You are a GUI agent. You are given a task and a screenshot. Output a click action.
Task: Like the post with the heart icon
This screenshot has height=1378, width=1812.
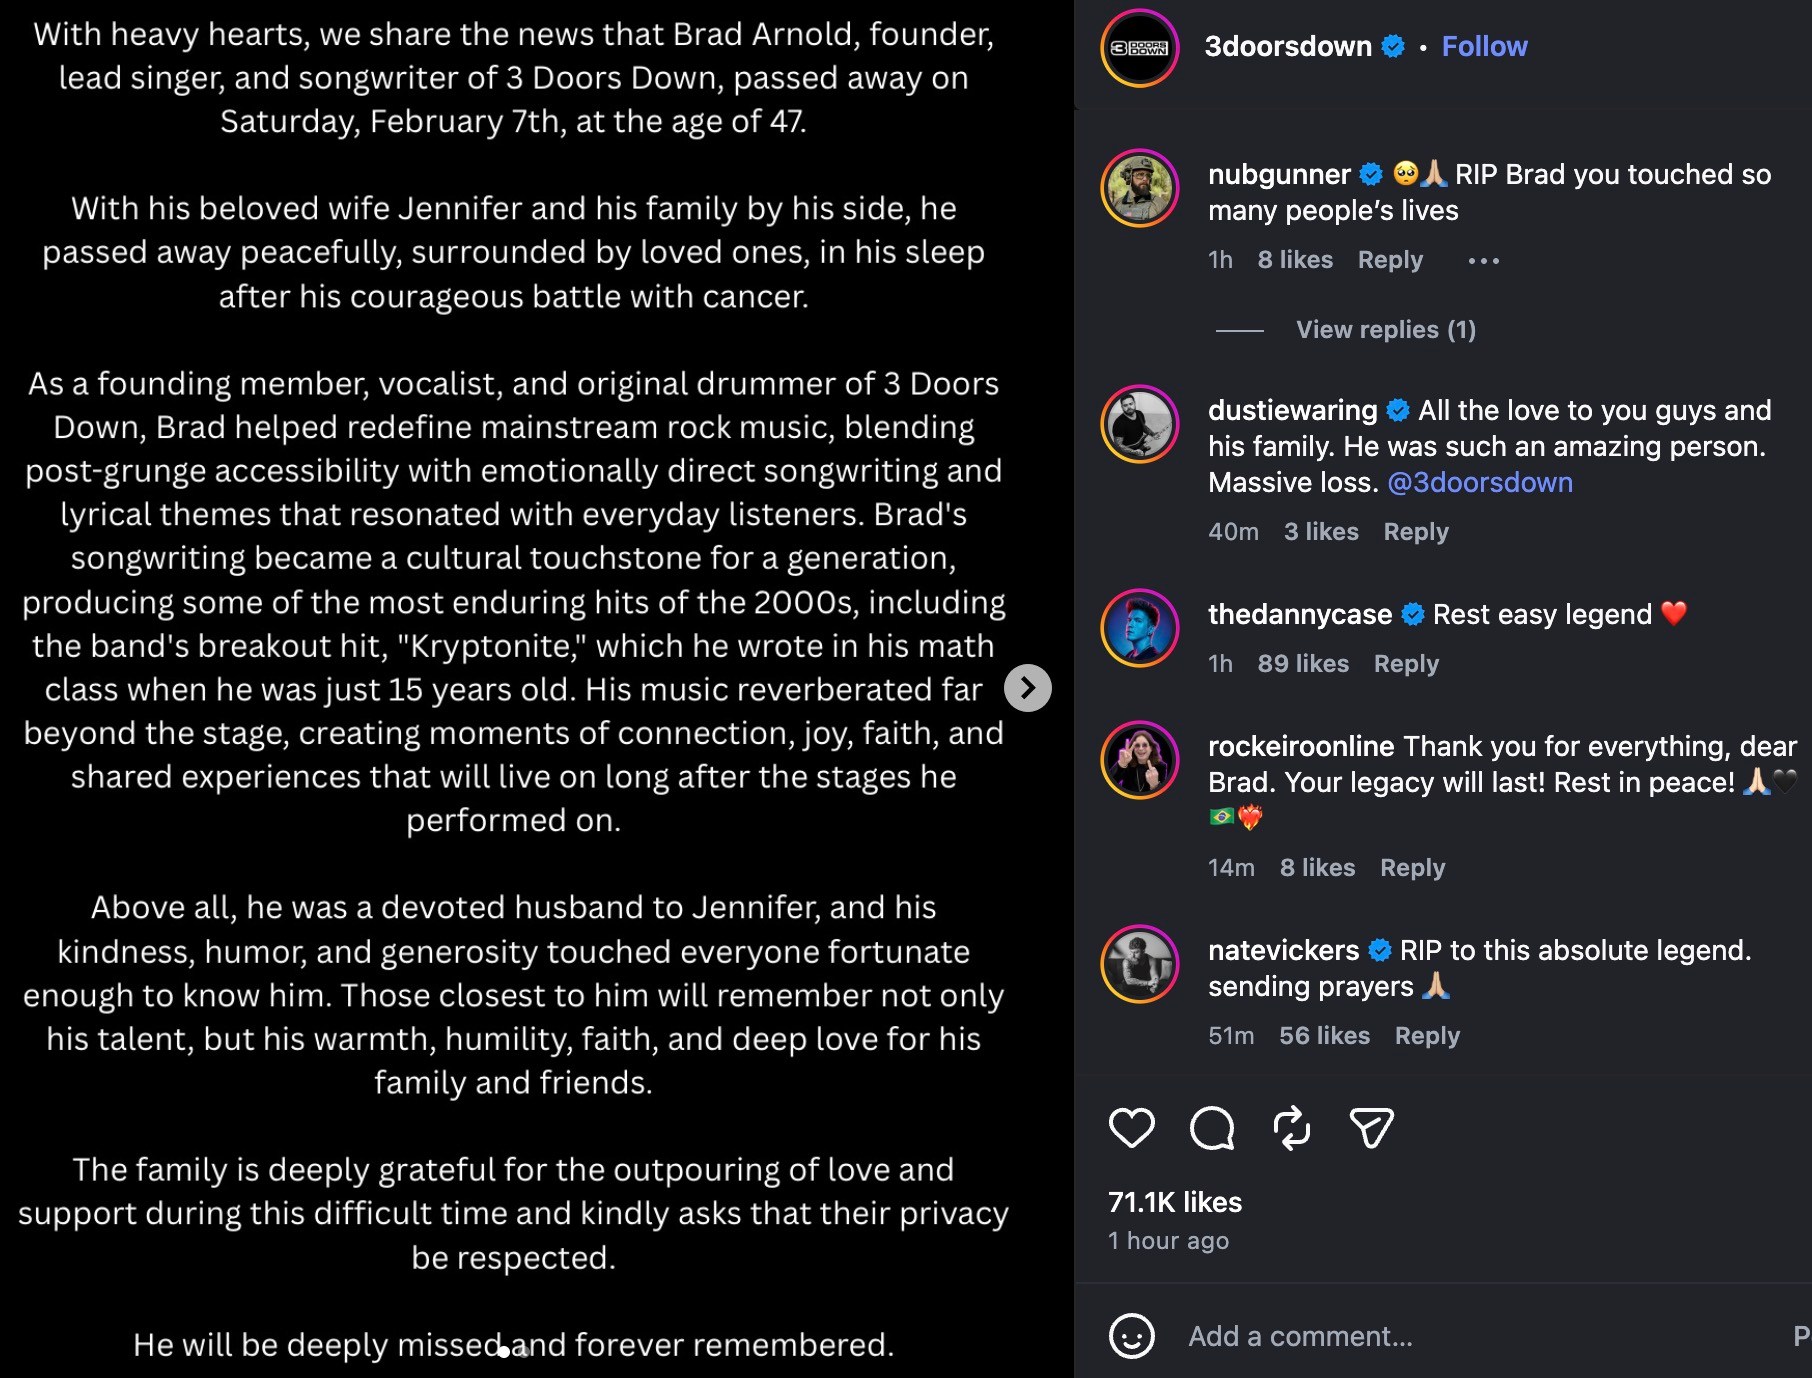1132,1128
